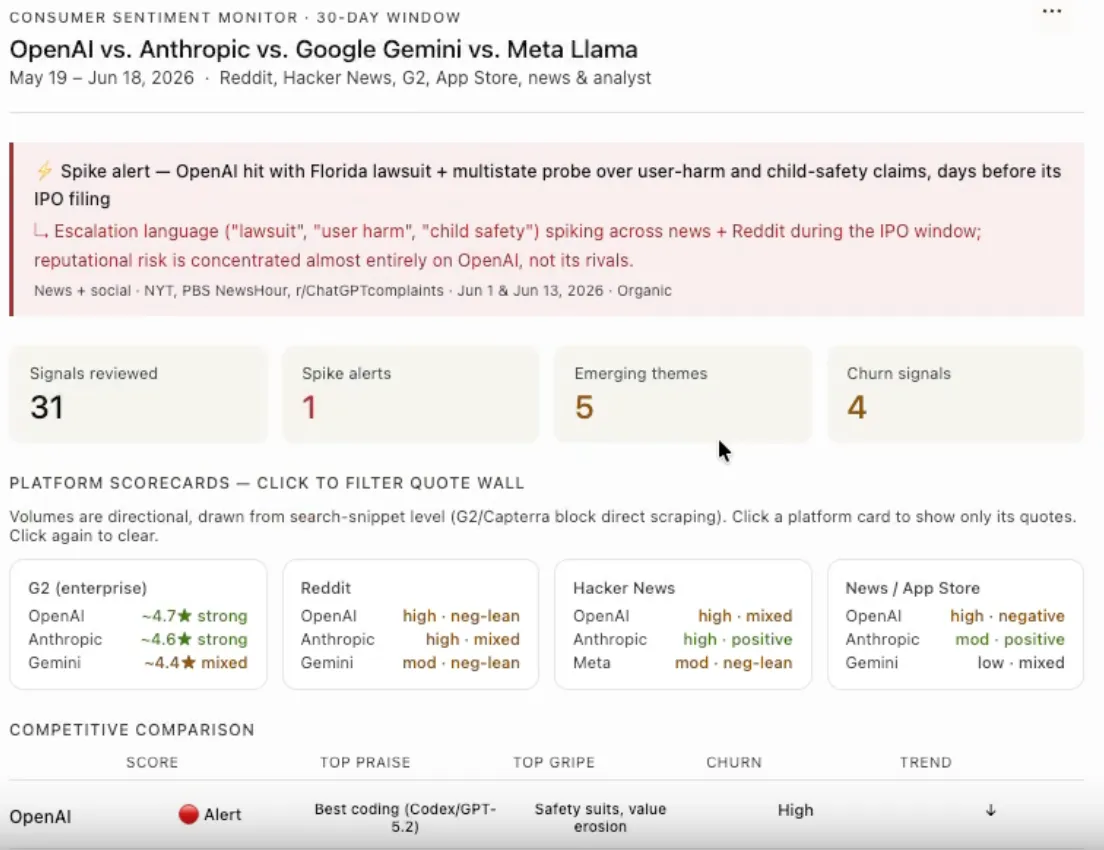The image size is (1104, 850).
Task: Select the News / App Store scorecard
Action: tap(955, 624)
